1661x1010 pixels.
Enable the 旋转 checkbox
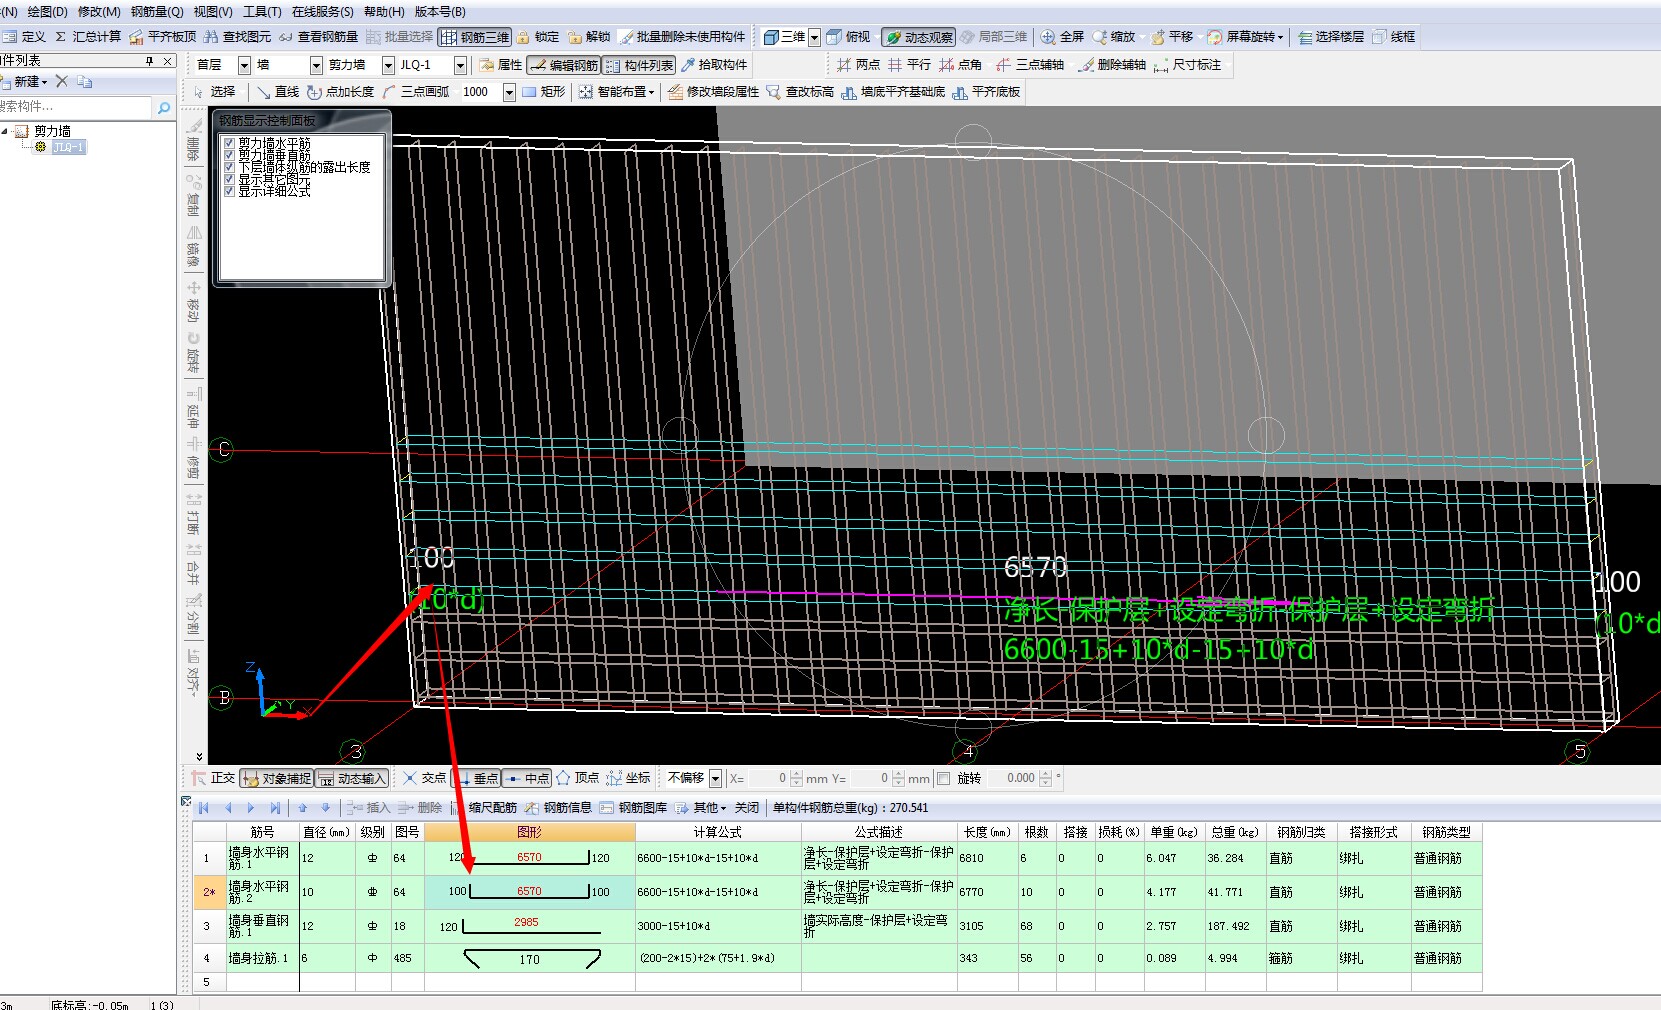943,778
